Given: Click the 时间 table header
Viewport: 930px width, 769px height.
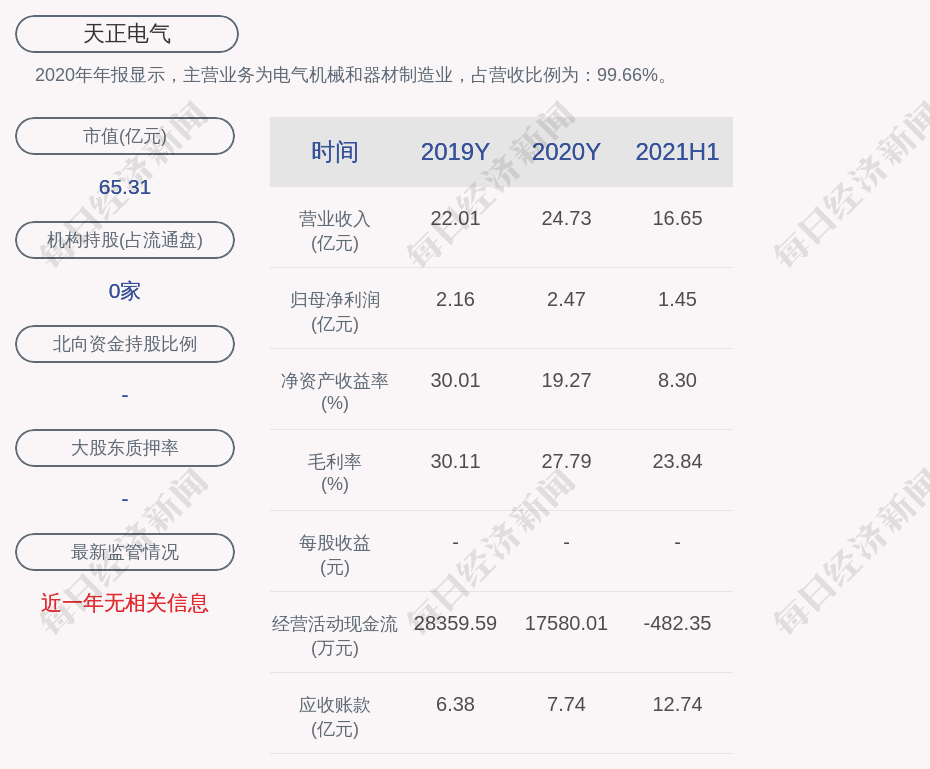Looking at the screenshot, I should tap(335, 152).
